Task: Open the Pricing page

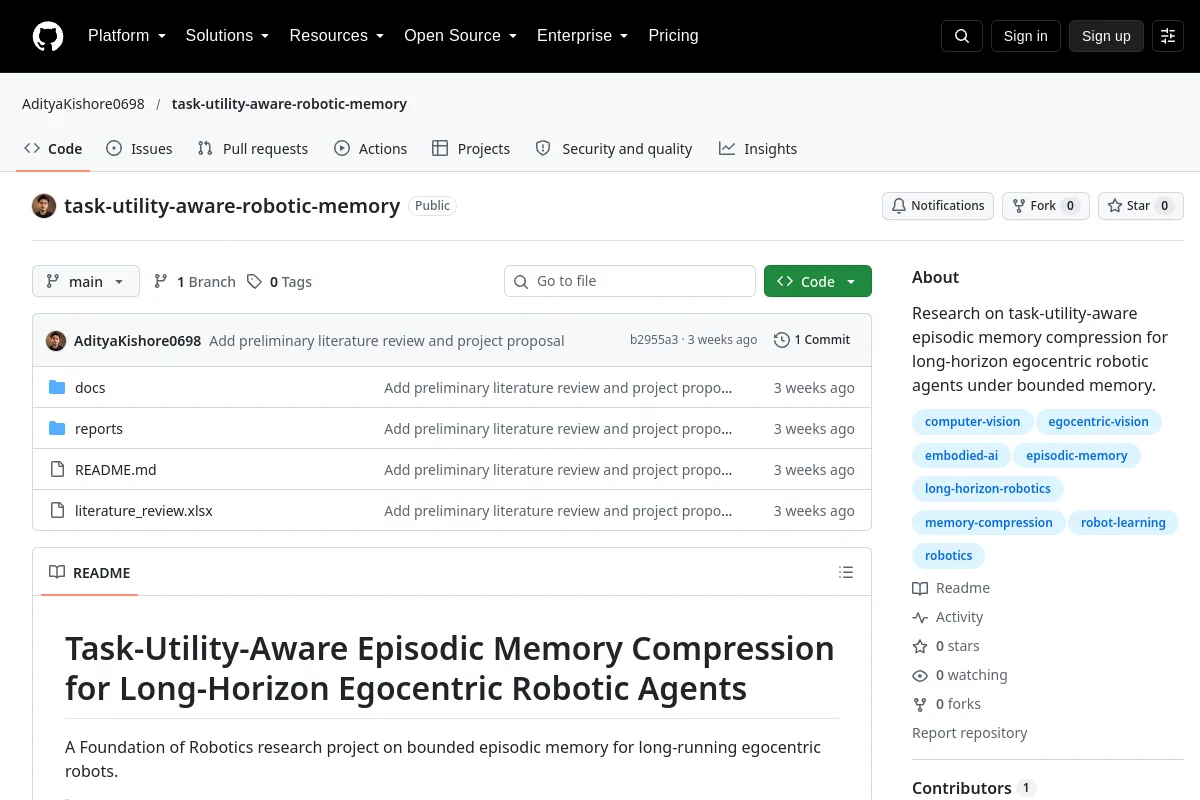Action: (673, 36)
